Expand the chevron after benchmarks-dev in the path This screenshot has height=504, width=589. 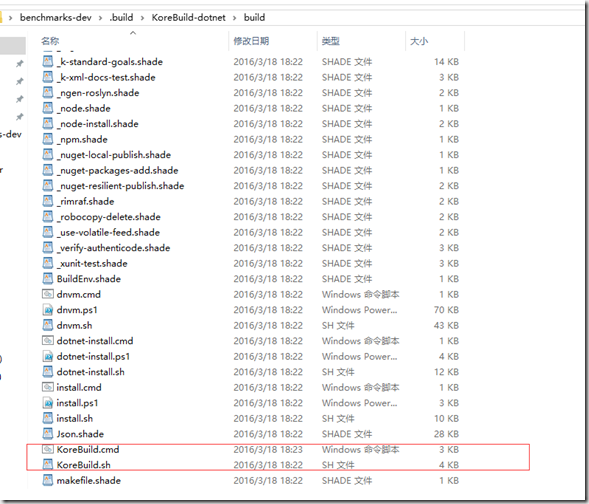click(100, 18)
